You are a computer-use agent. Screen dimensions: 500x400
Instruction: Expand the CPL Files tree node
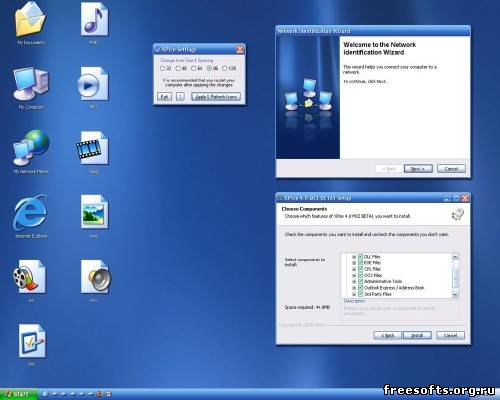click(x=354, y=269)
